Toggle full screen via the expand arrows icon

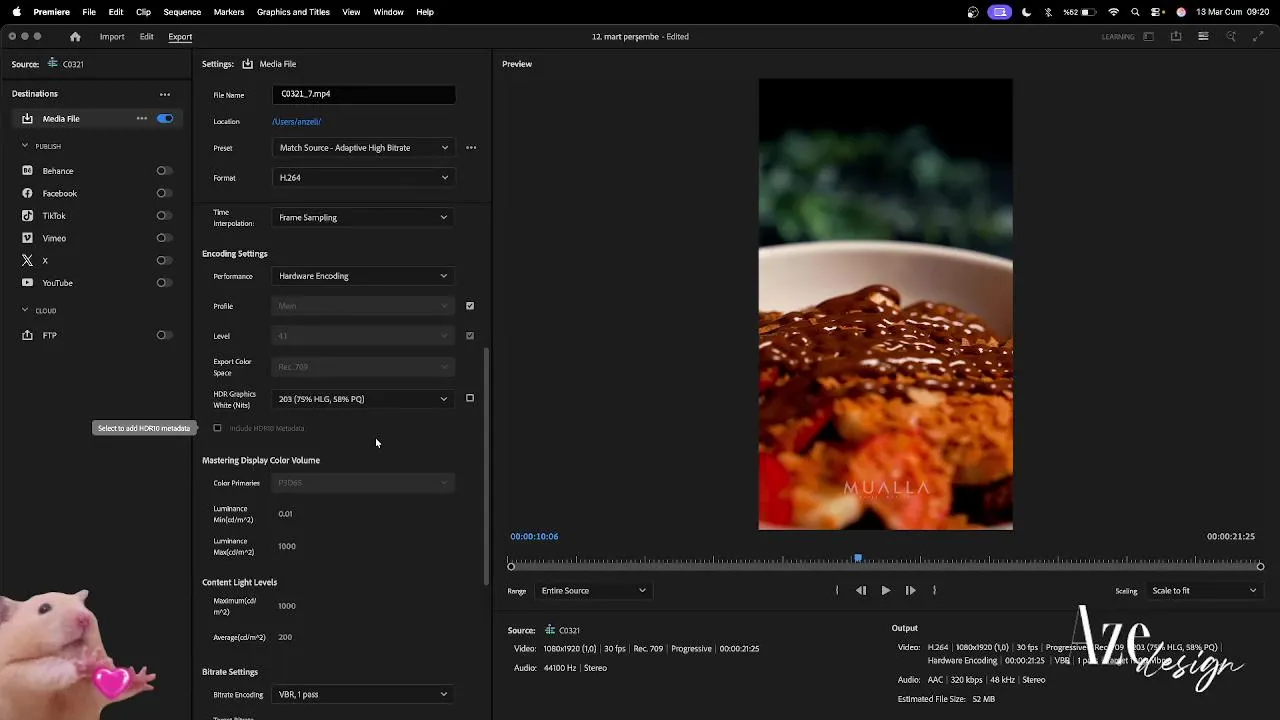click(1258, 37)
